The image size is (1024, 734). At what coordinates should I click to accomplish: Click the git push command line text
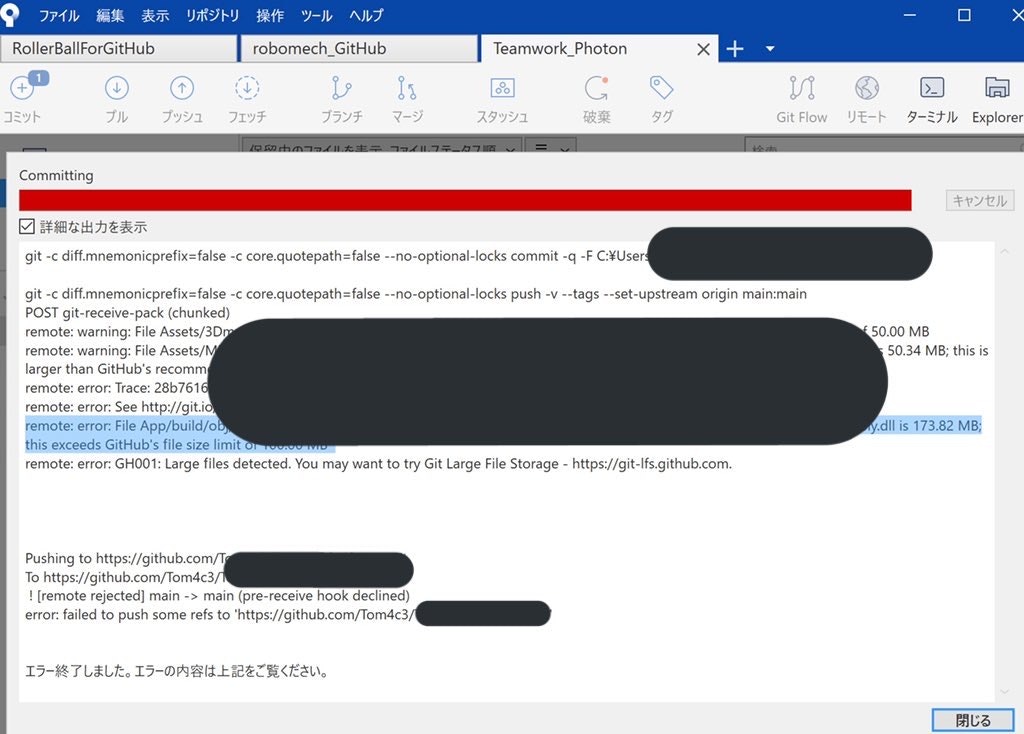(x=415, y=294)
